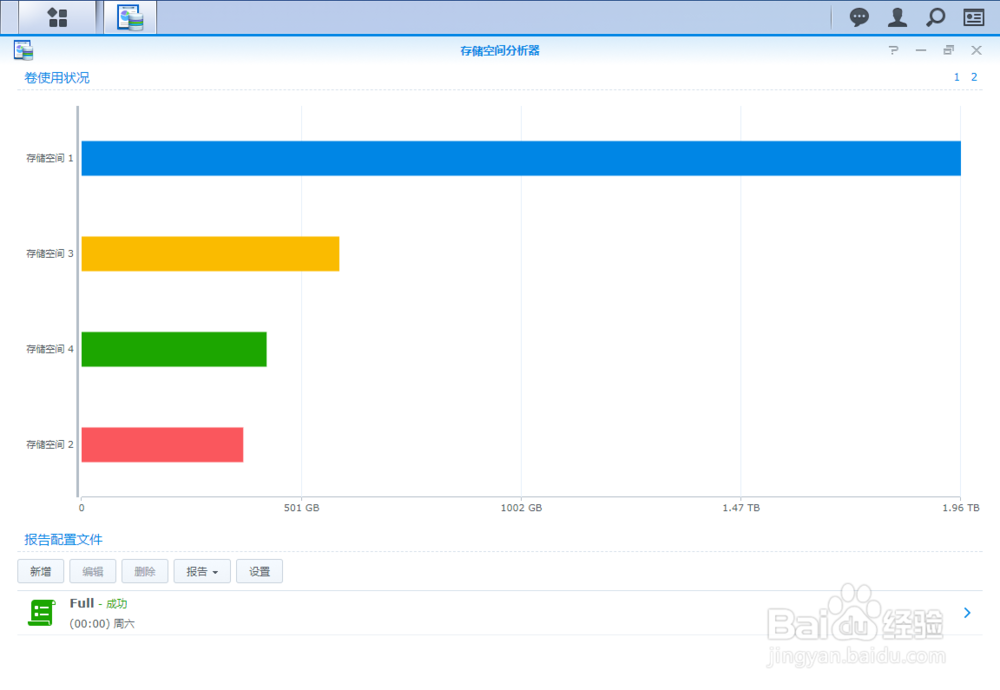The image size is (1000, 690).
Task: Click the 报告配置文件 section heading
Action: click(63, 540)
